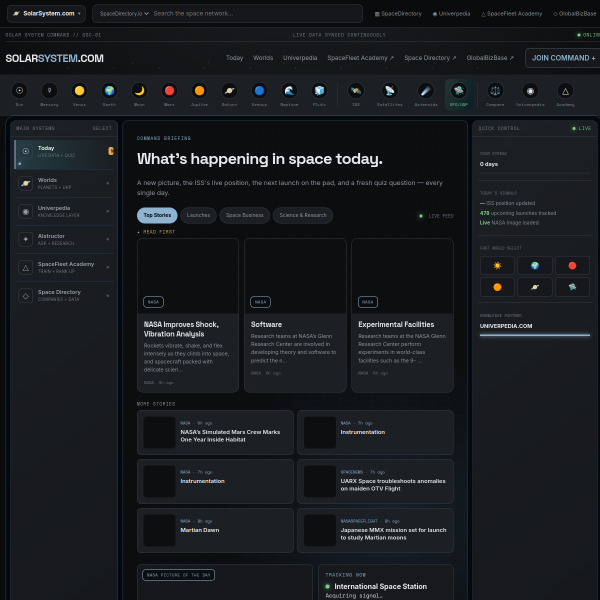The height and width of the screenshot is (600, 600).
Task: Expand Space Directory in sidebar
Action: (x=64, y=295)
